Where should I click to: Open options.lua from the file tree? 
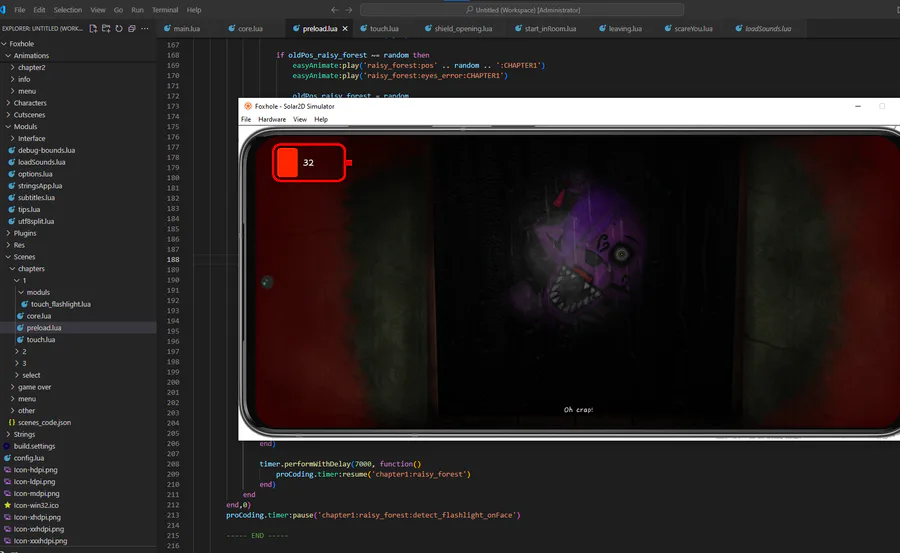35,174
